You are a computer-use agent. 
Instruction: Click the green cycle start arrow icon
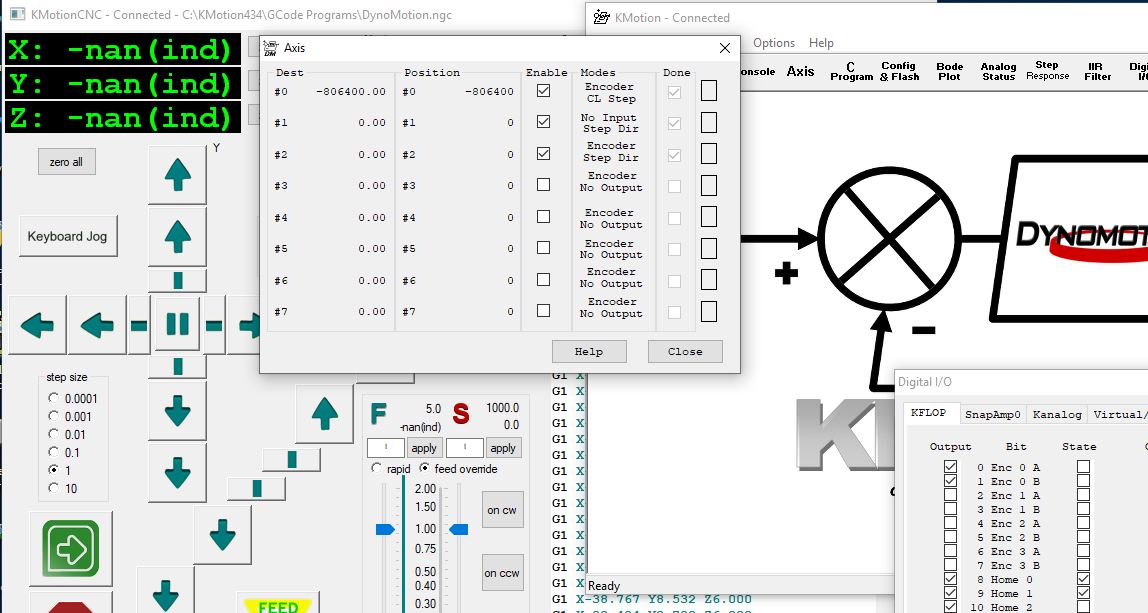click(x=70, y=548)
